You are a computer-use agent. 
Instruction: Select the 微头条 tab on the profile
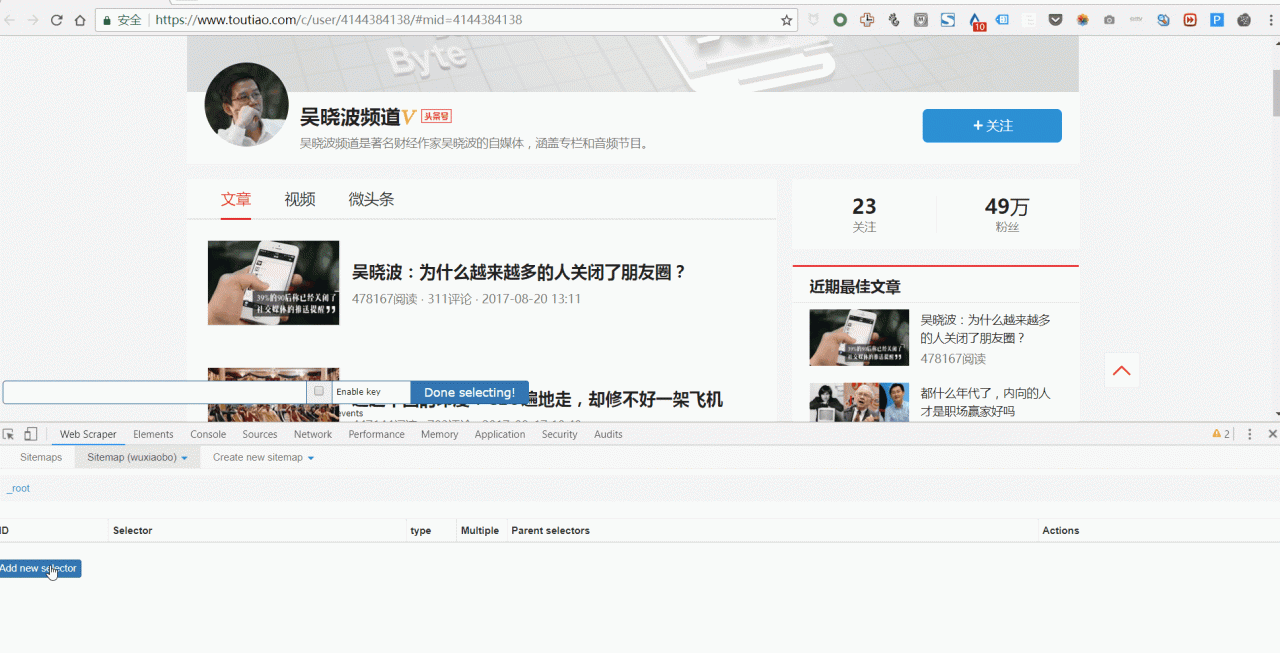coord(371,199)
